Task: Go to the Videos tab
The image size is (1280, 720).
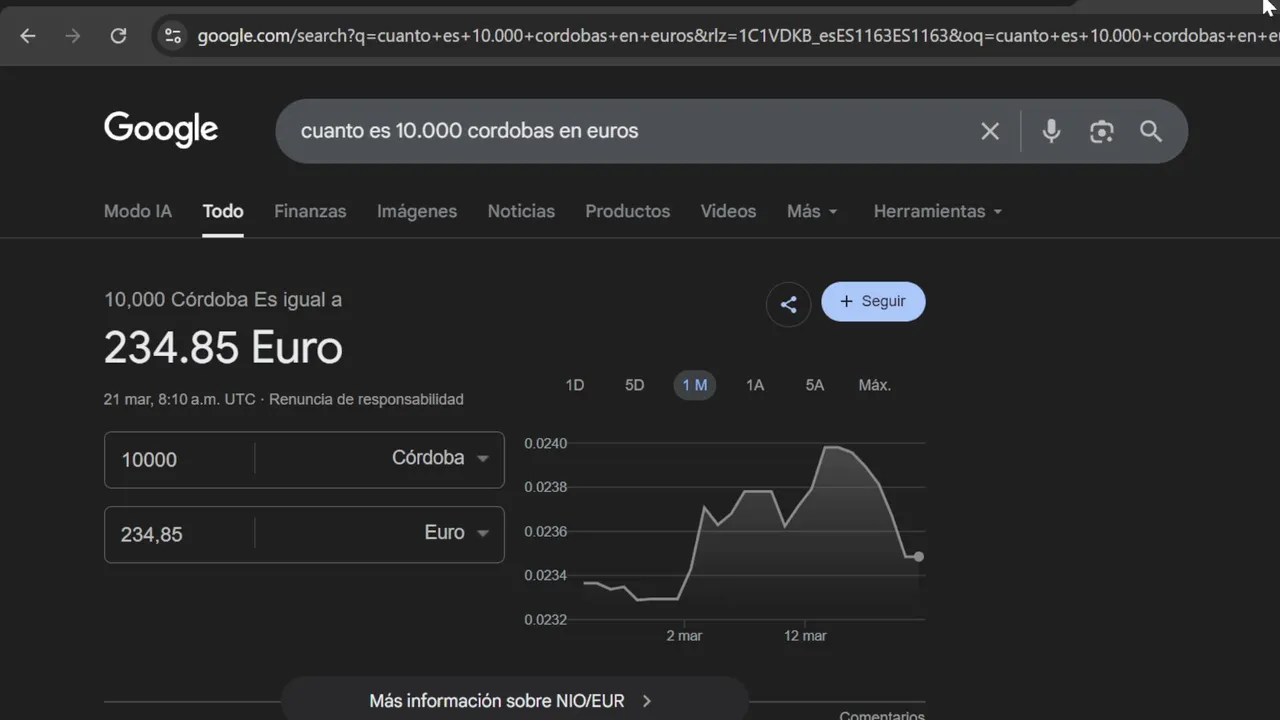Action: pyautogui.click(x=728, y=211)
